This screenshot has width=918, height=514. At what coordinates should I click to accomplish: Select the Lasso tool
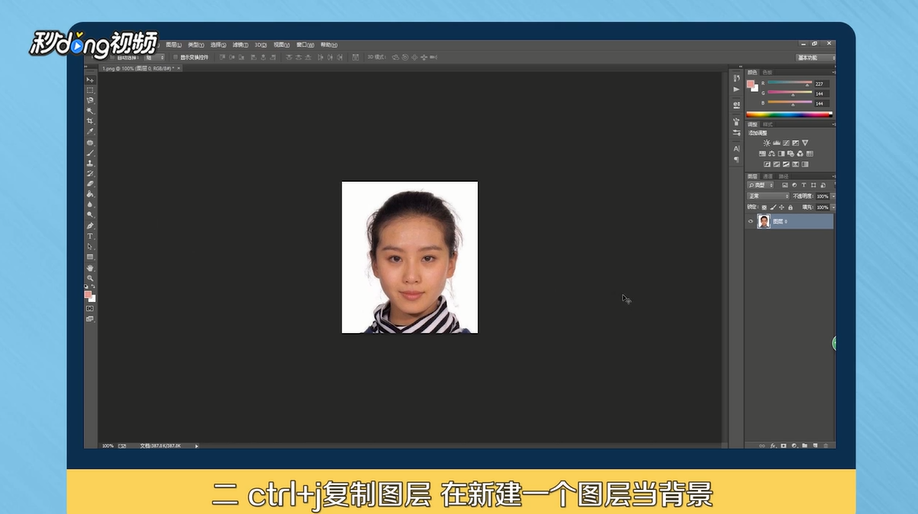click(x=90, y=101)
